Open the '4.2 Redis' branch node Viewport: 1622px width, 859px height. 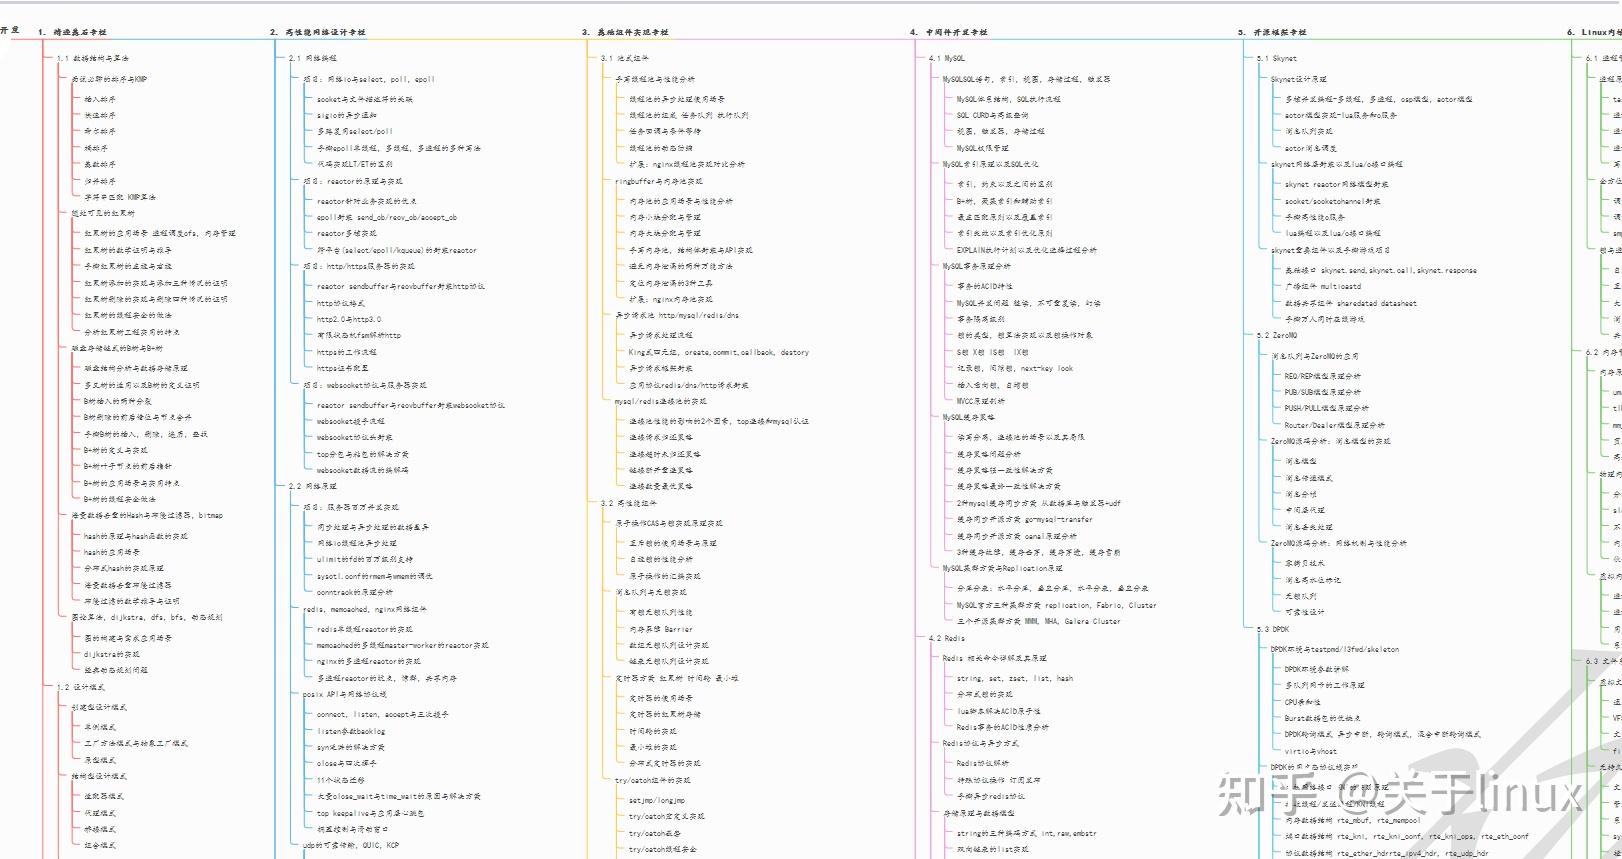tap(947, 638)
